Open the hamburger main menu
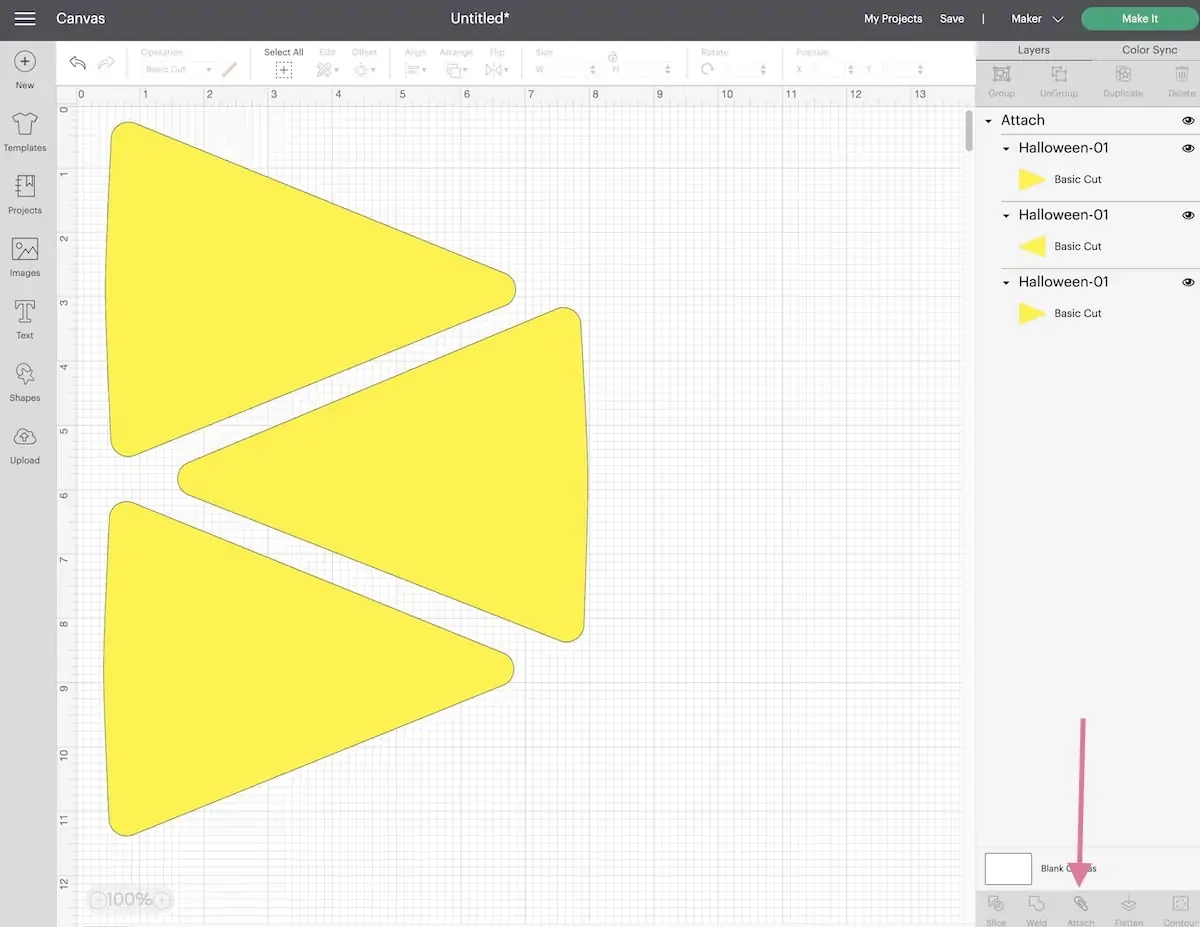 pyautogui.click(x=25, y=19)
